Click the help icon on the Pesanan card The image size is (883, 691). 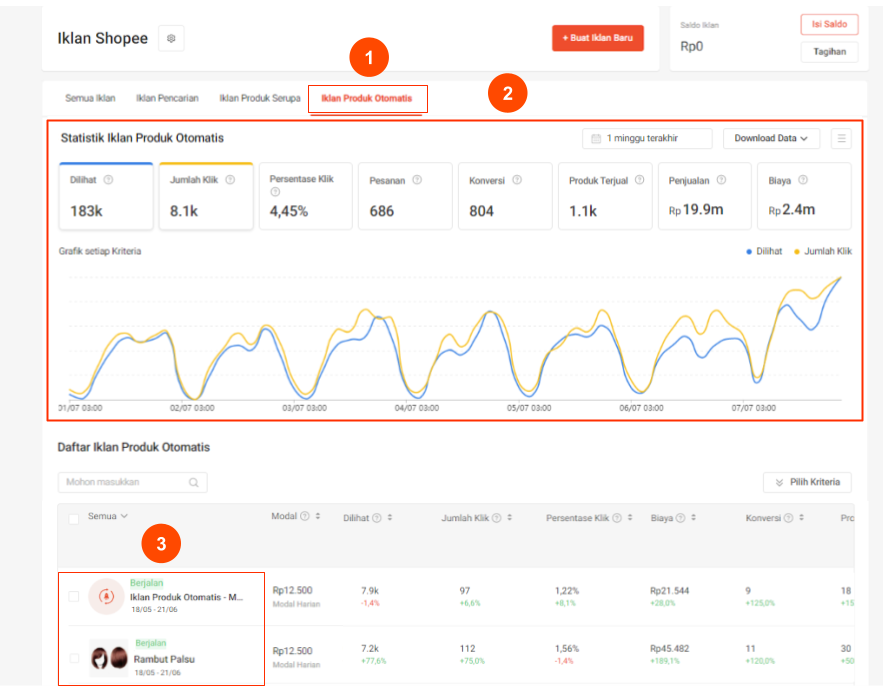coord(417,180)
